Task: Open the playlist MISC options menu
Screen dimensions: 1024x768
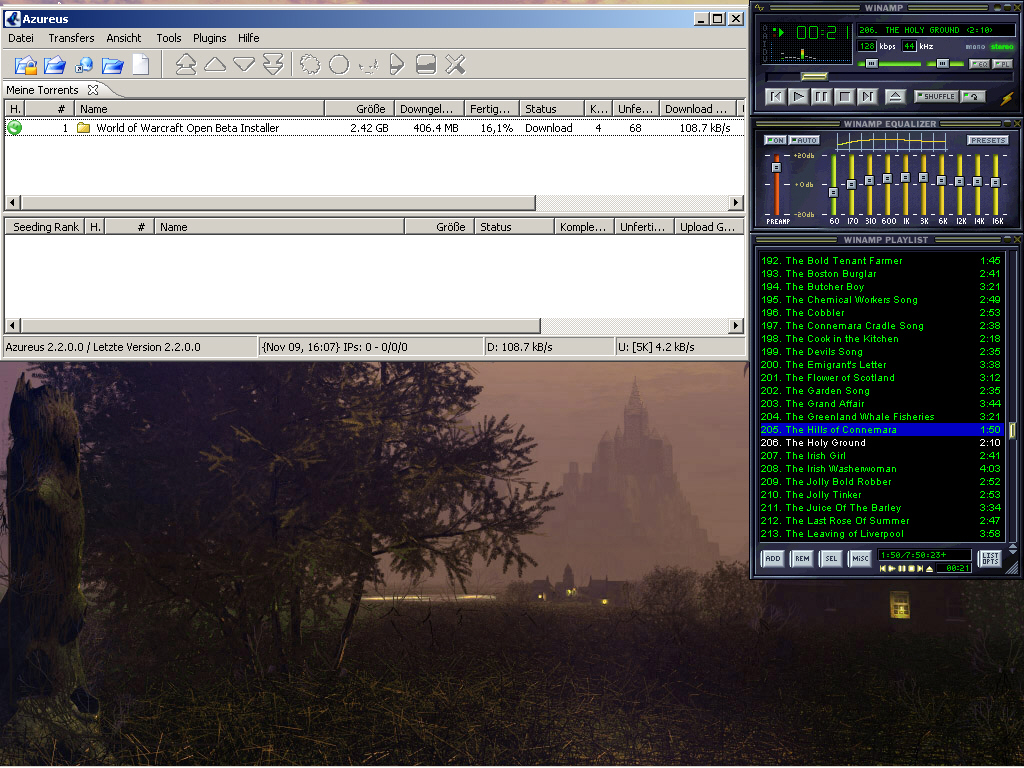Action: point(860,559)
